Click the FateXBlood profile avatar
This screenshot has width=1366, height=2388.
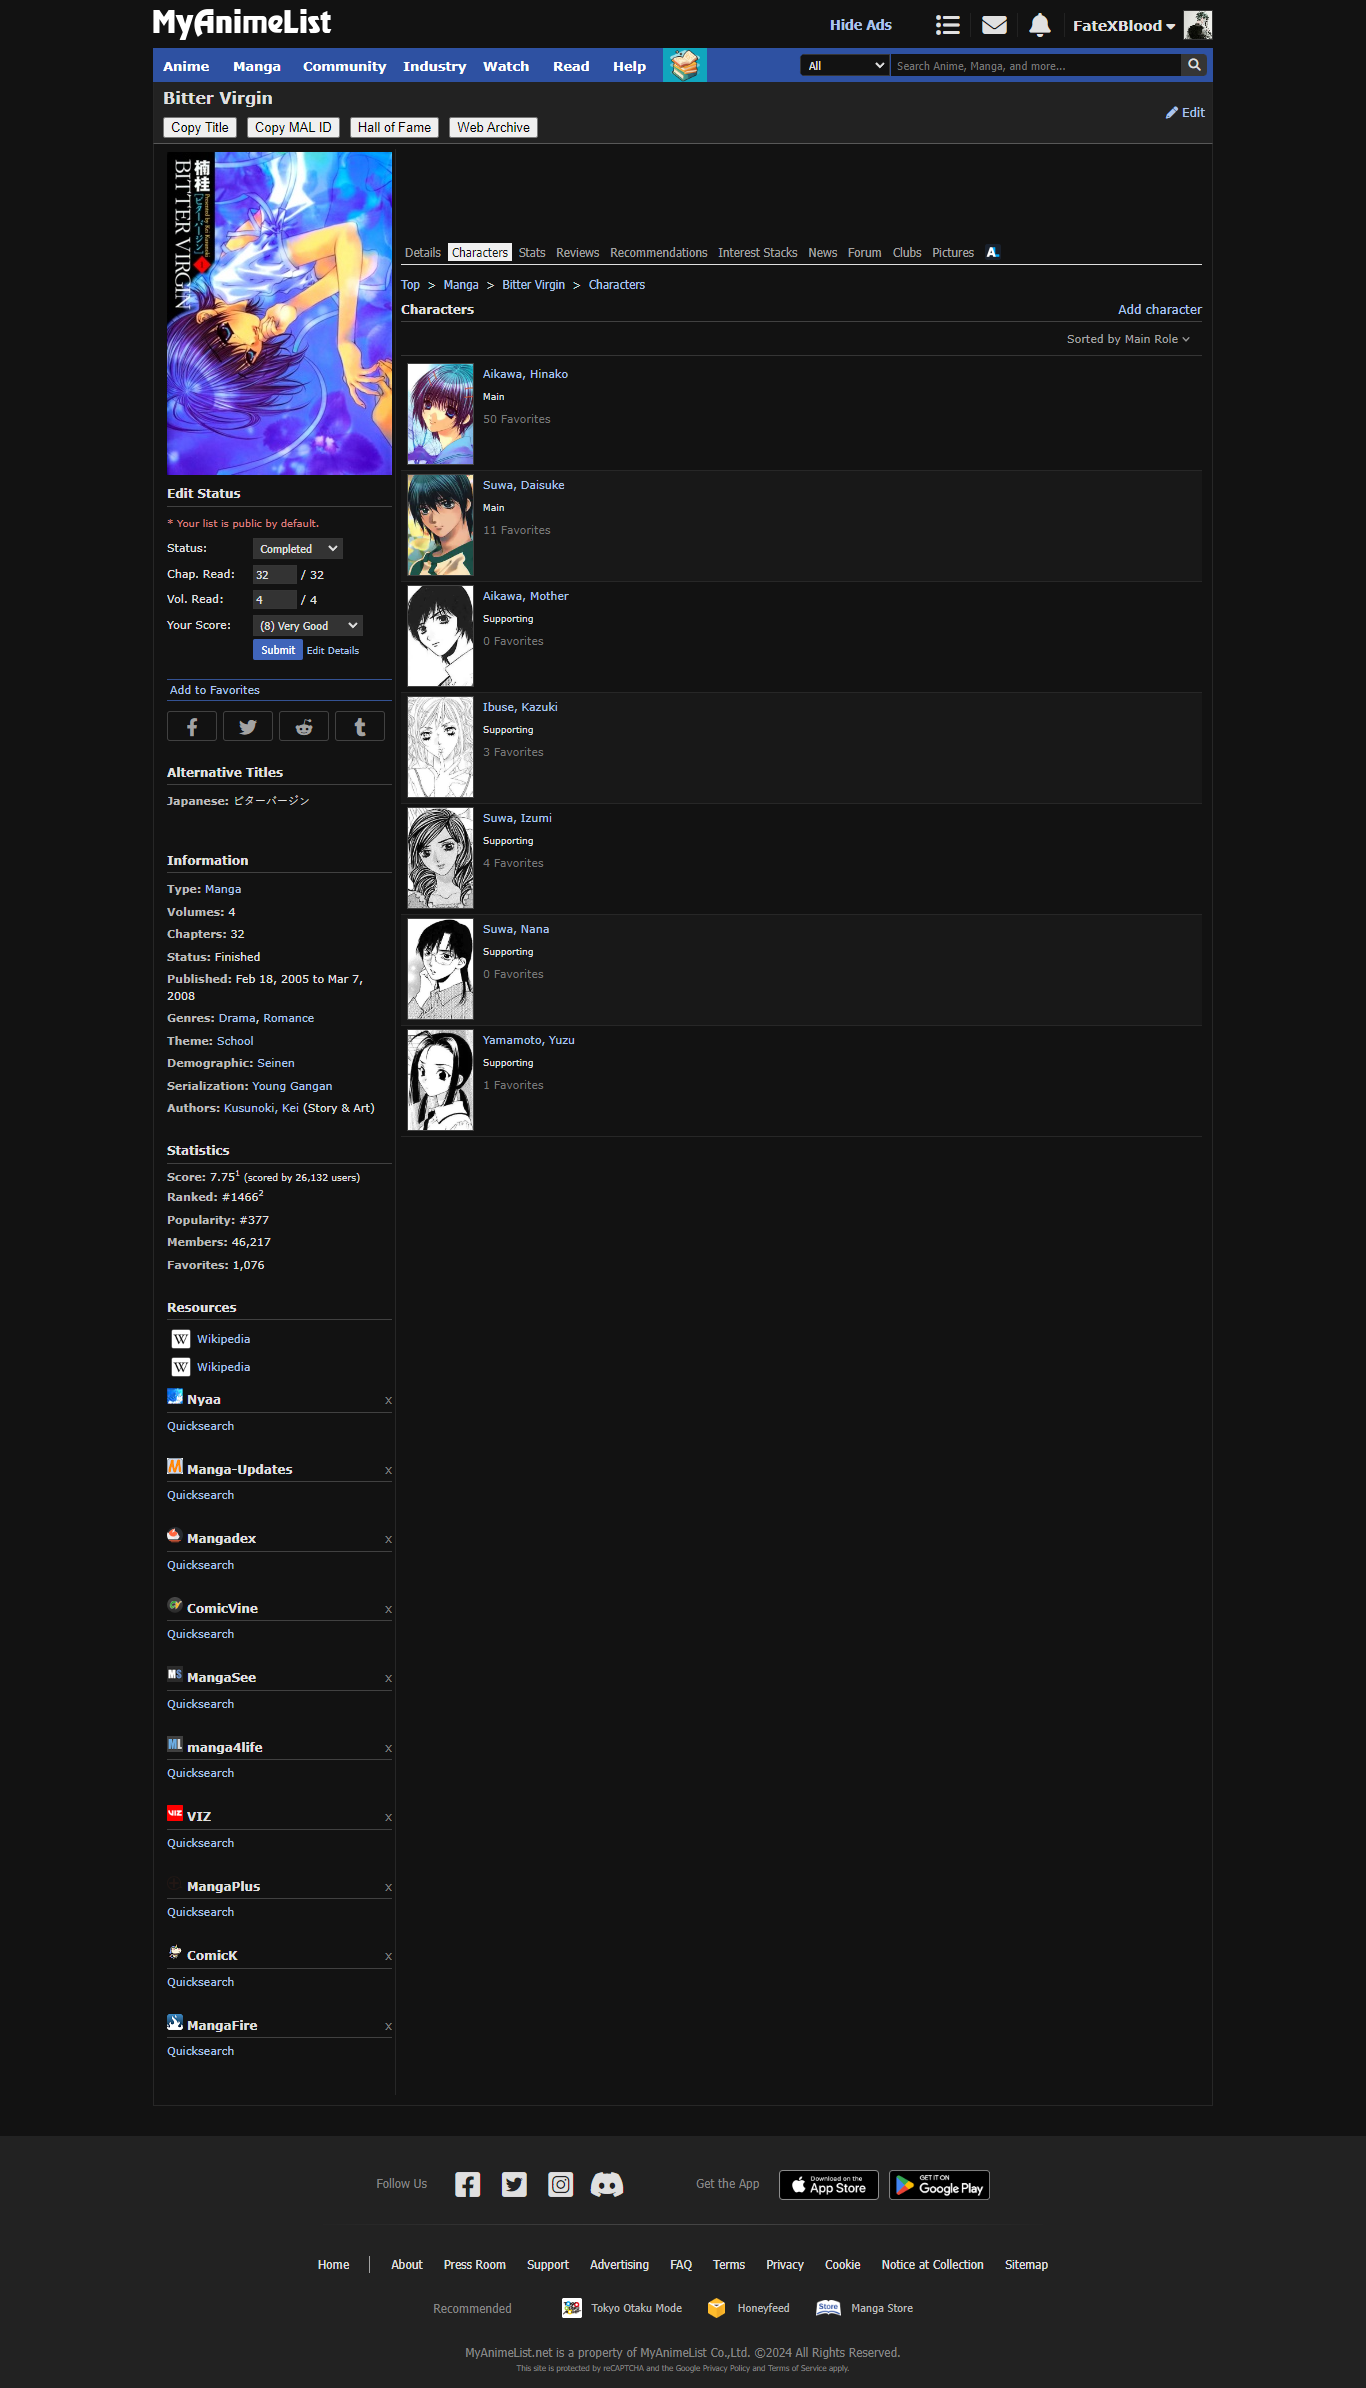pyautogui.click(x=1198, y=25)
